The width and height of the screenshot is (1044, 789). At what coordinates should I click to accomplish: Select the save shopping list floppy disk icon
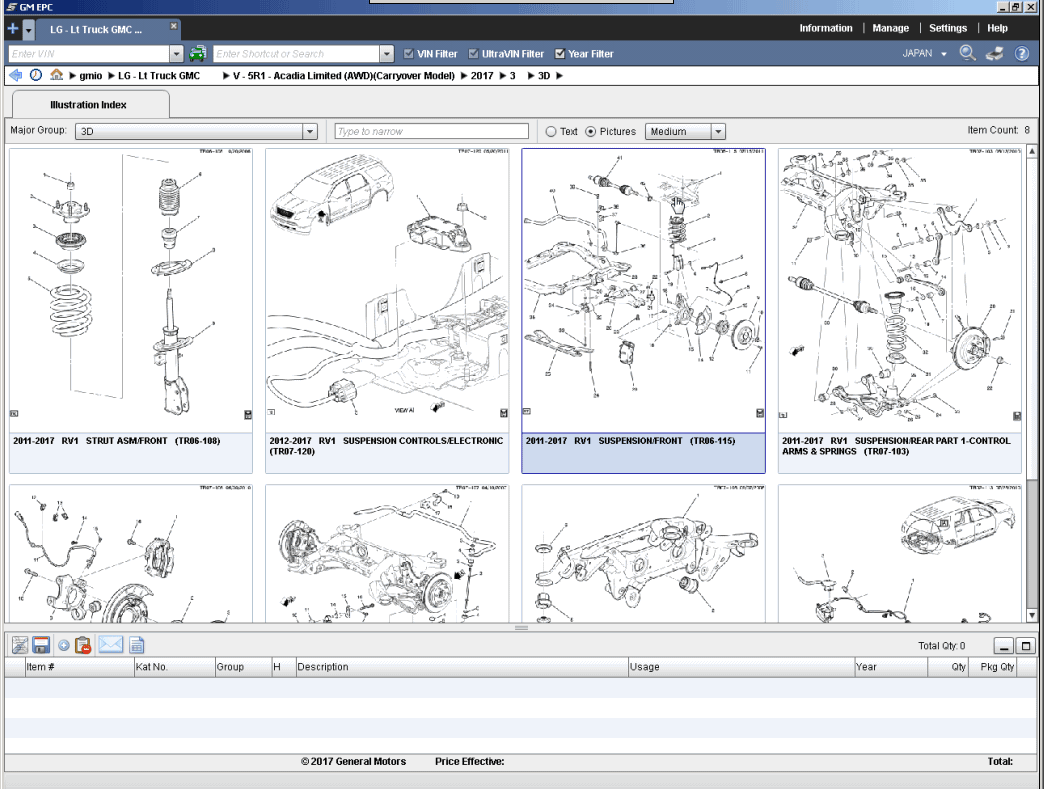pos(41,644)
